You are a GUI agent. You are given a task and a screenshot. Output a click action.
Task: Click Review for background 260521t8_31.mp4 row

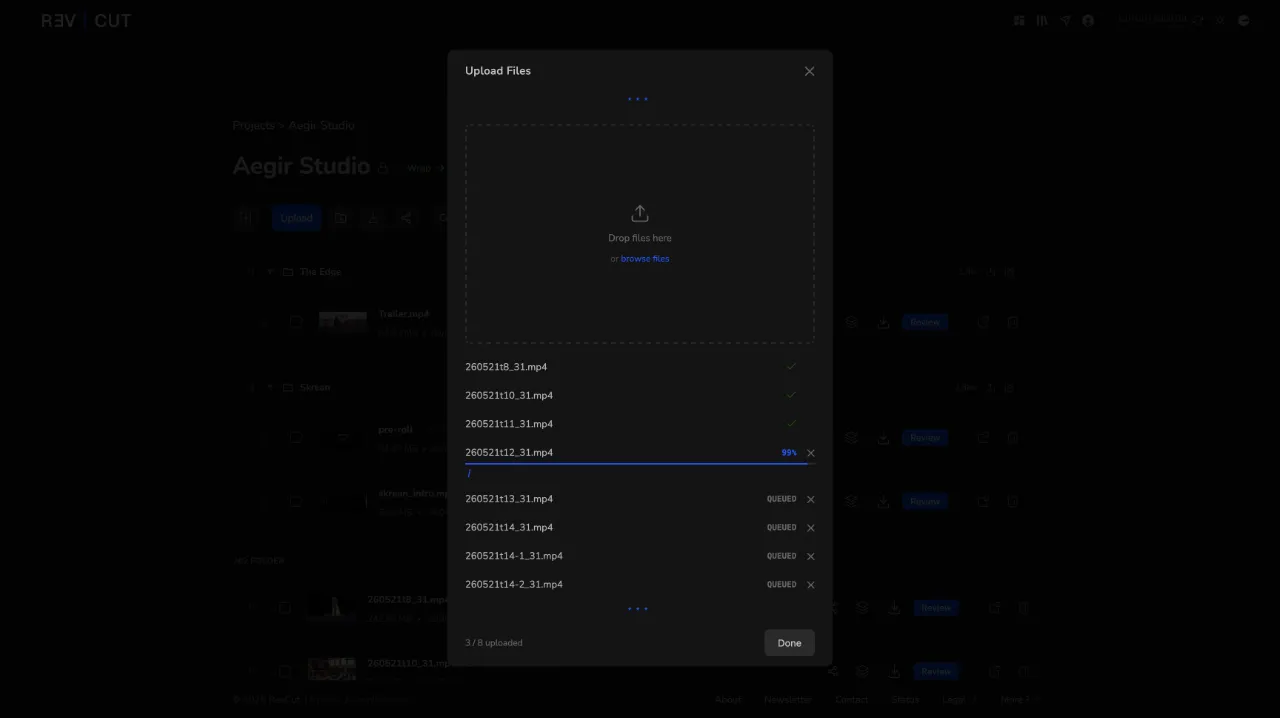click(936, 607)
